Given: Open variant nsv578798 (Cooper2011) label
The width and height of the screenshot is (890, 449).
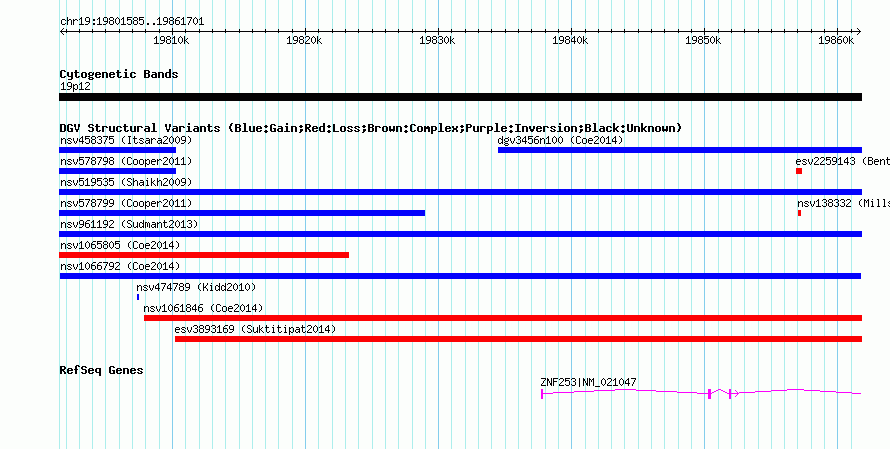Looking at the screenshot, I should (126, 162).
